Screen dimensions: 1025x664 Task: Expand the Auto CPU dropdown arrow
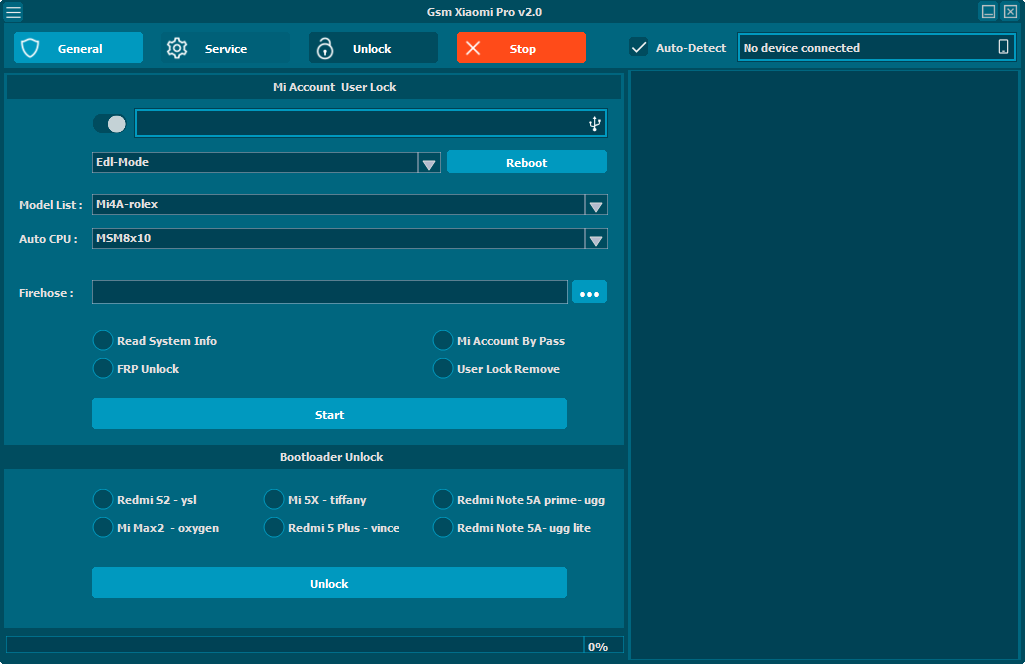click(x=596, y=239)
